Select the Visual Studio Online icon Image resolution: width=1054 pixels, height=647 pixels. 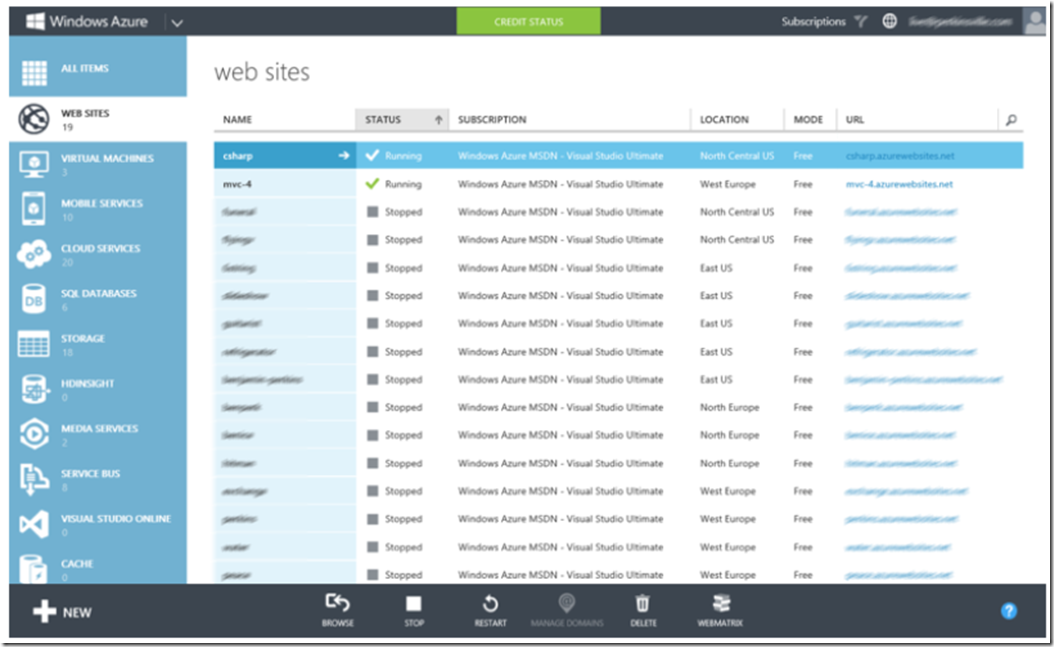[34, 523]
